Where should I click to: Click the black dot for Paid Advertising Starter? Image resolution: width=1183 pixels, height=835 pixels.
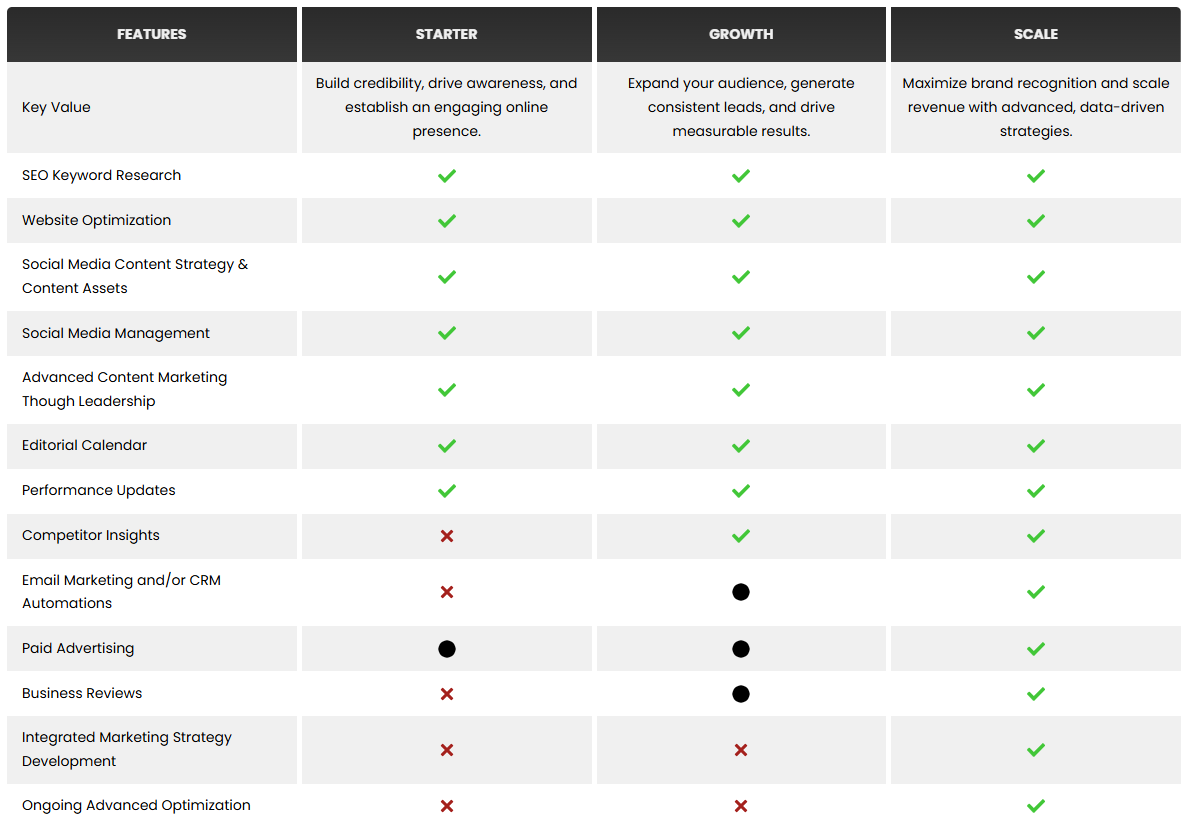tap(447, 649)
